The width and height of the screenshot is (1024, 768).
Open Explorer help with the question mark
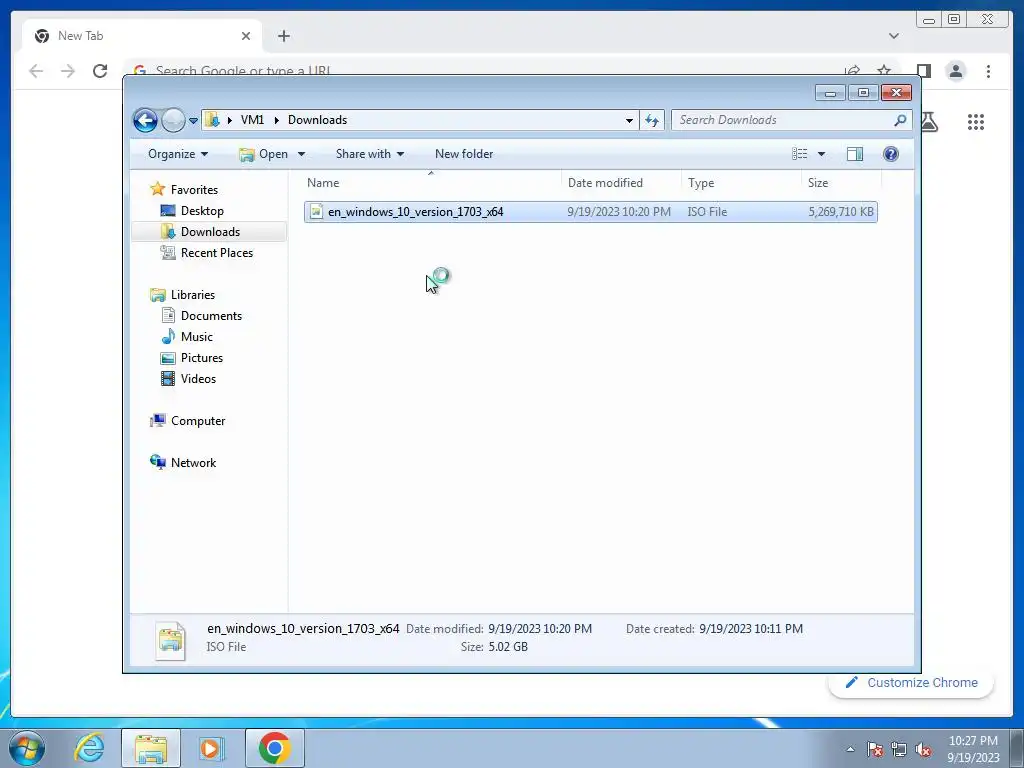(x=891, y=154)
